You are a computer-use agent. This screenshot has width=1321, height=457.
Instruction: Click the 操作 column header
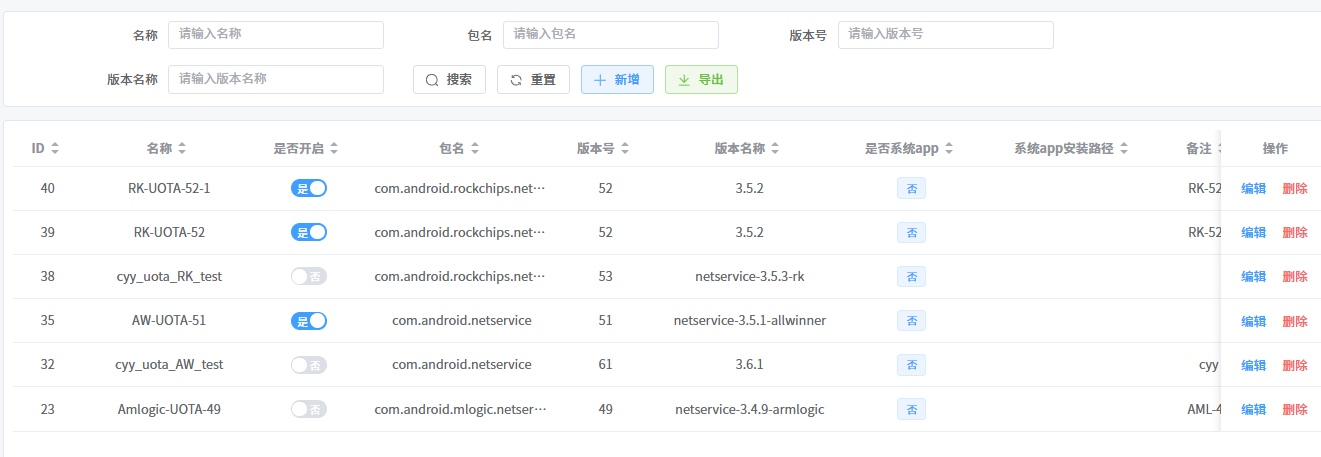(1275, 148)
